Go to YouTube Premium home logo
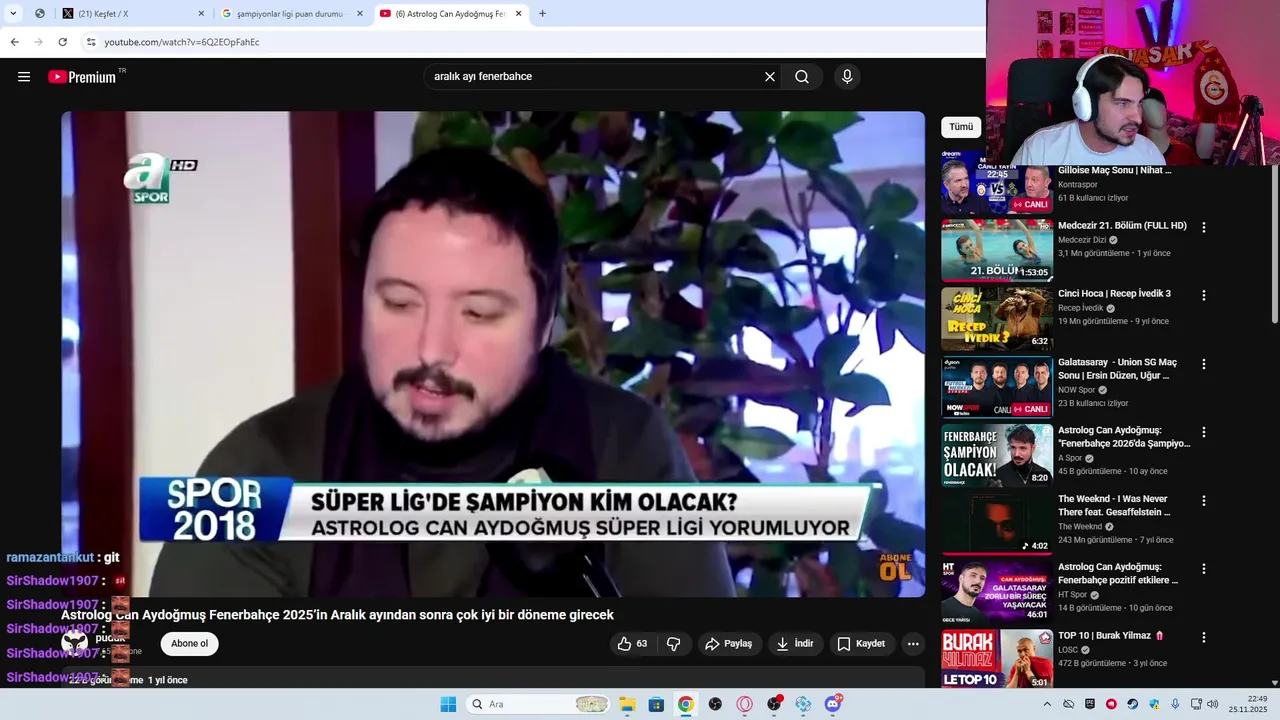This screenshot has height=720, width=1280. (83, 77)
